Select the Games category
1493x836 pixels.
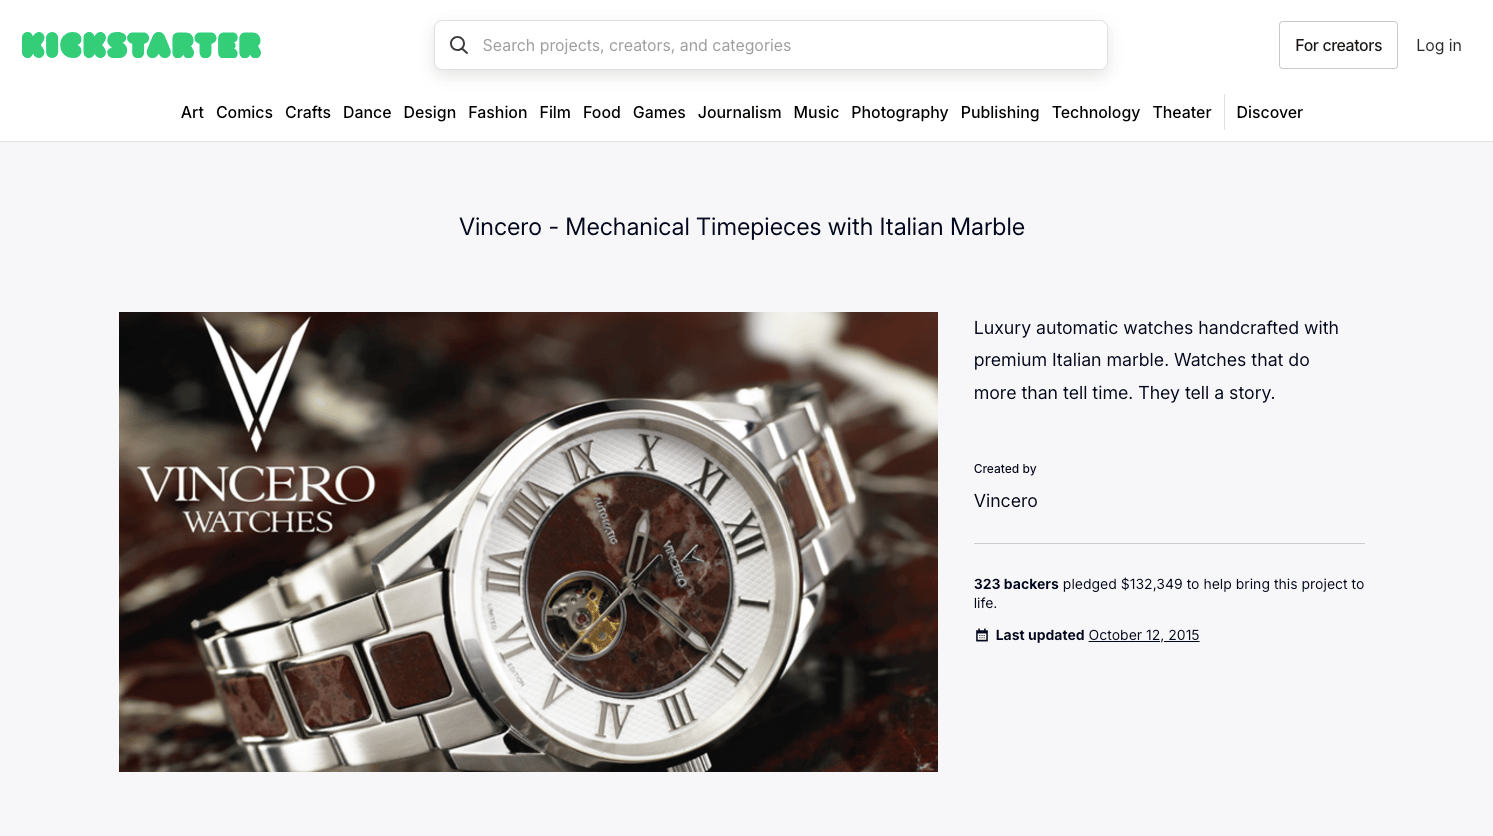tap(659, 112)
